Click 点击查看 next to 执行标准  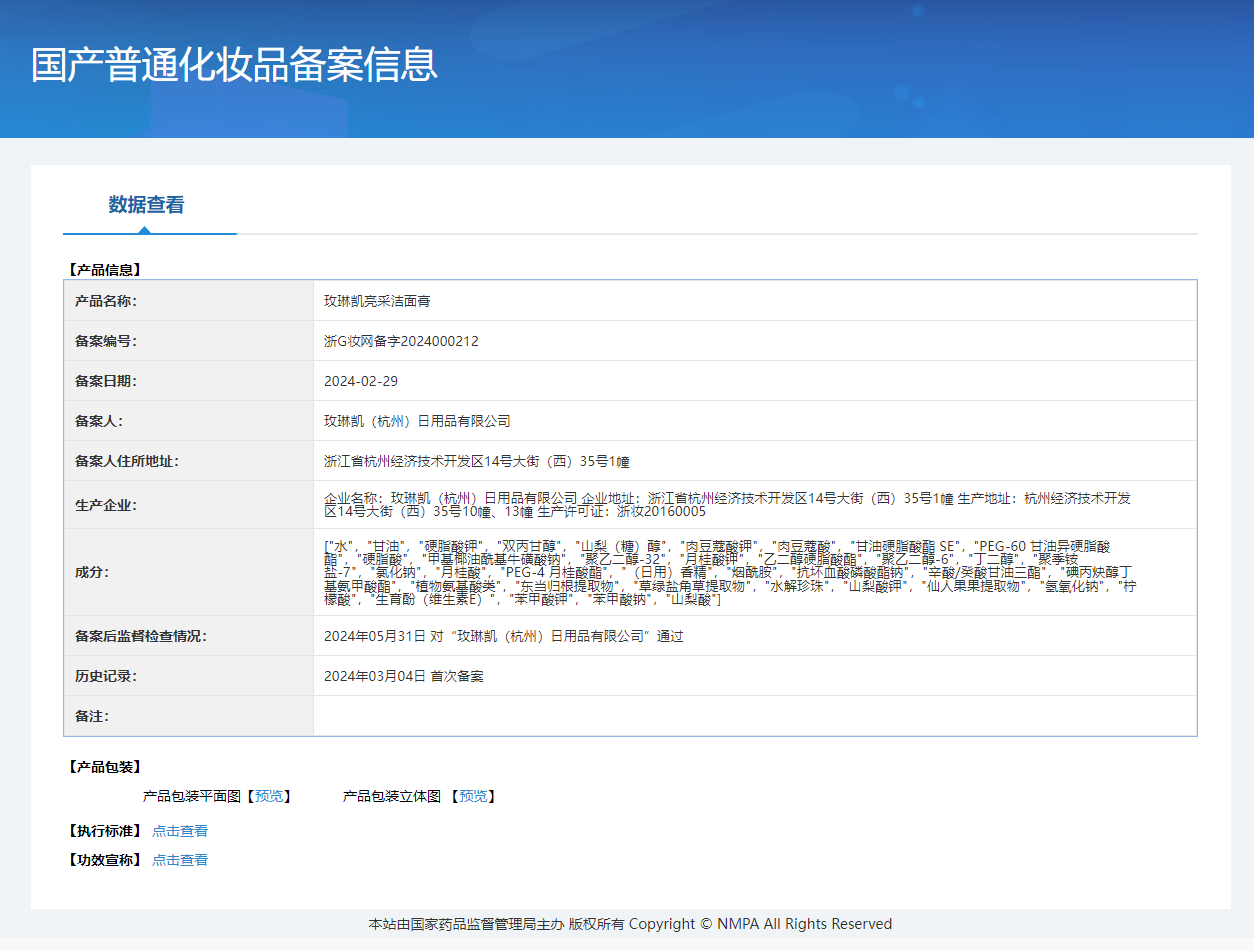point(180,831)
